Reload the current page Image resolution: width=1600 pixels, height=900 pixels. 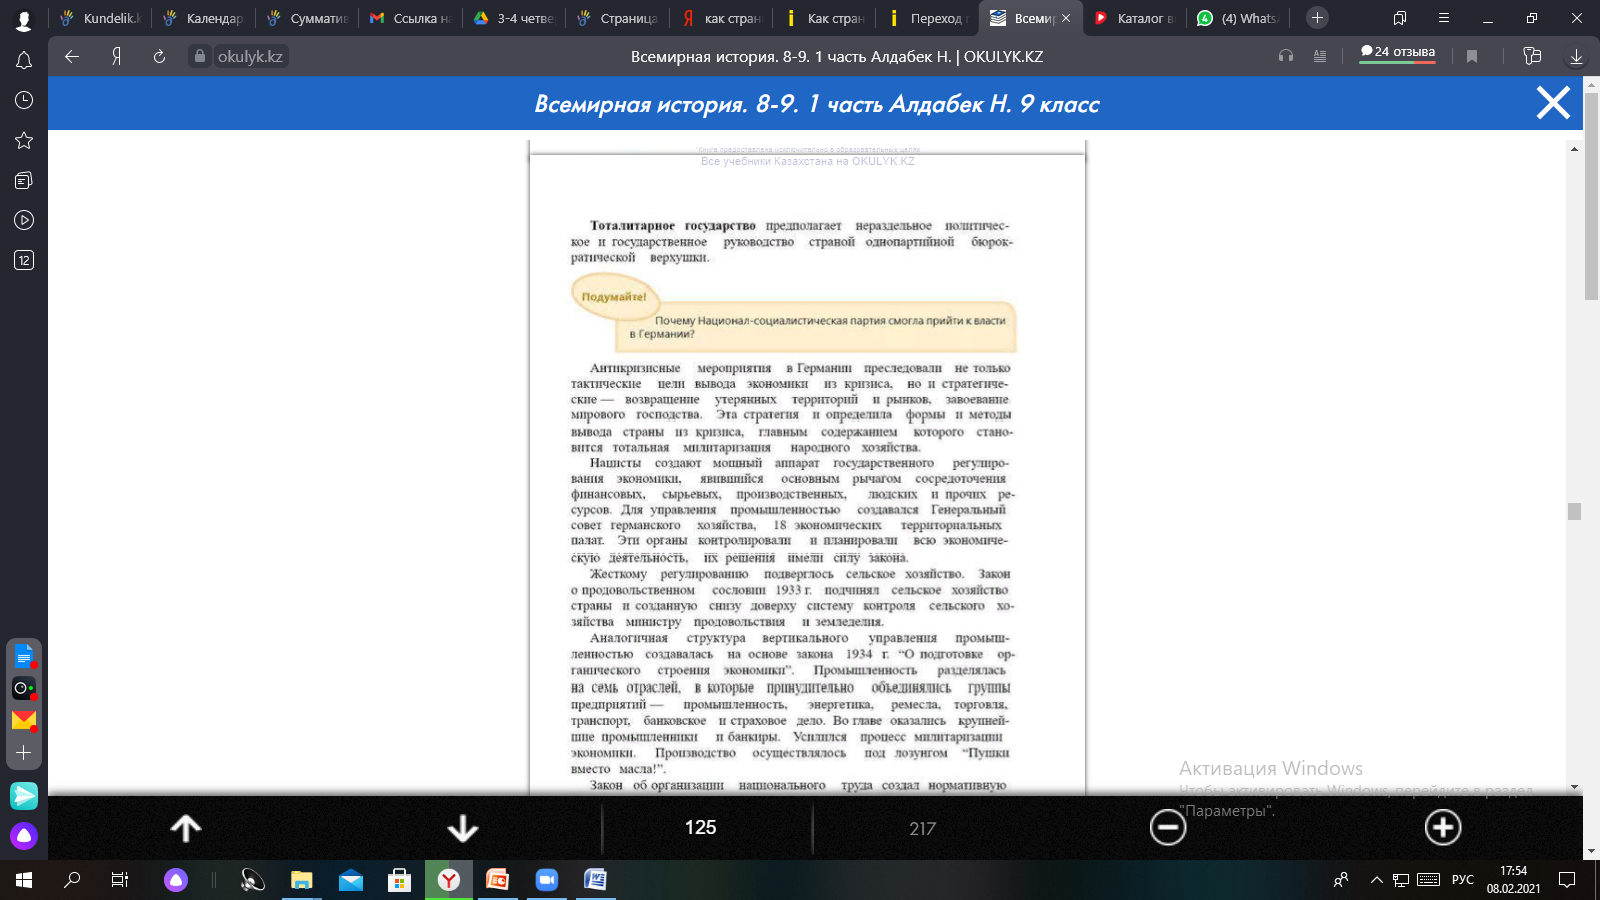click(159, 57)
